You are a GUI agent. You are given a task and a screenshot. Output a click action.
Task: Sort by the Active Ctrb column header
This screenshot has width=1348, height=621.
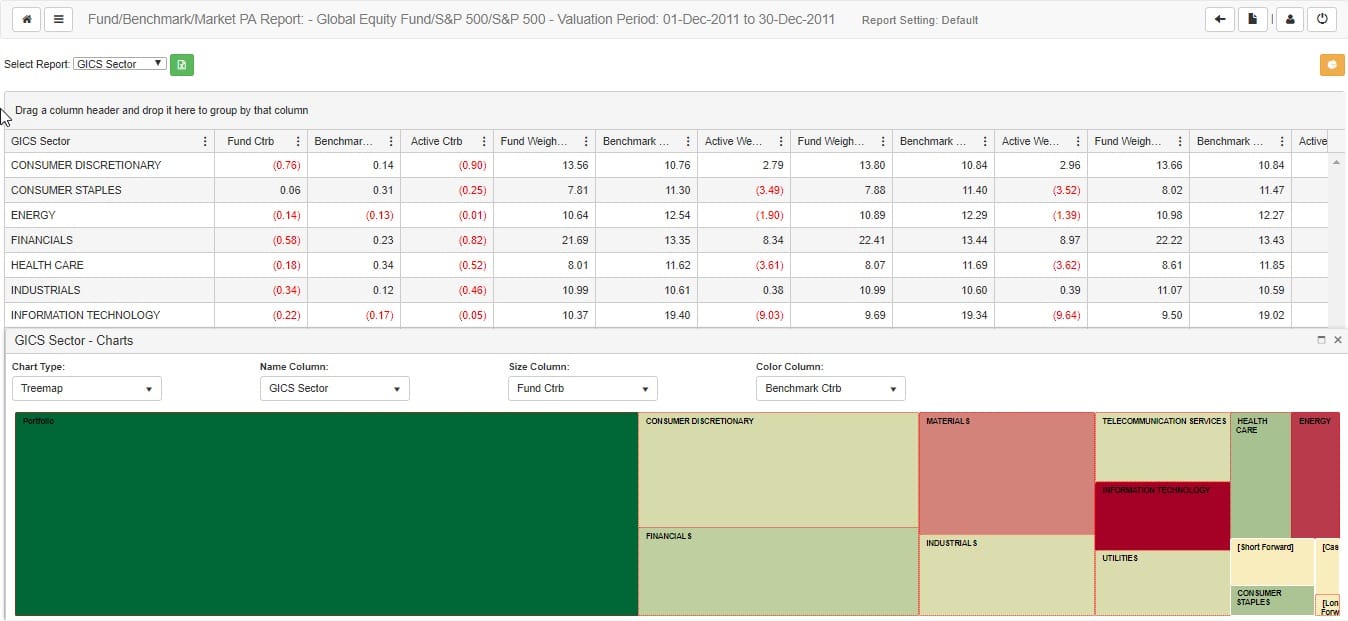437,141
